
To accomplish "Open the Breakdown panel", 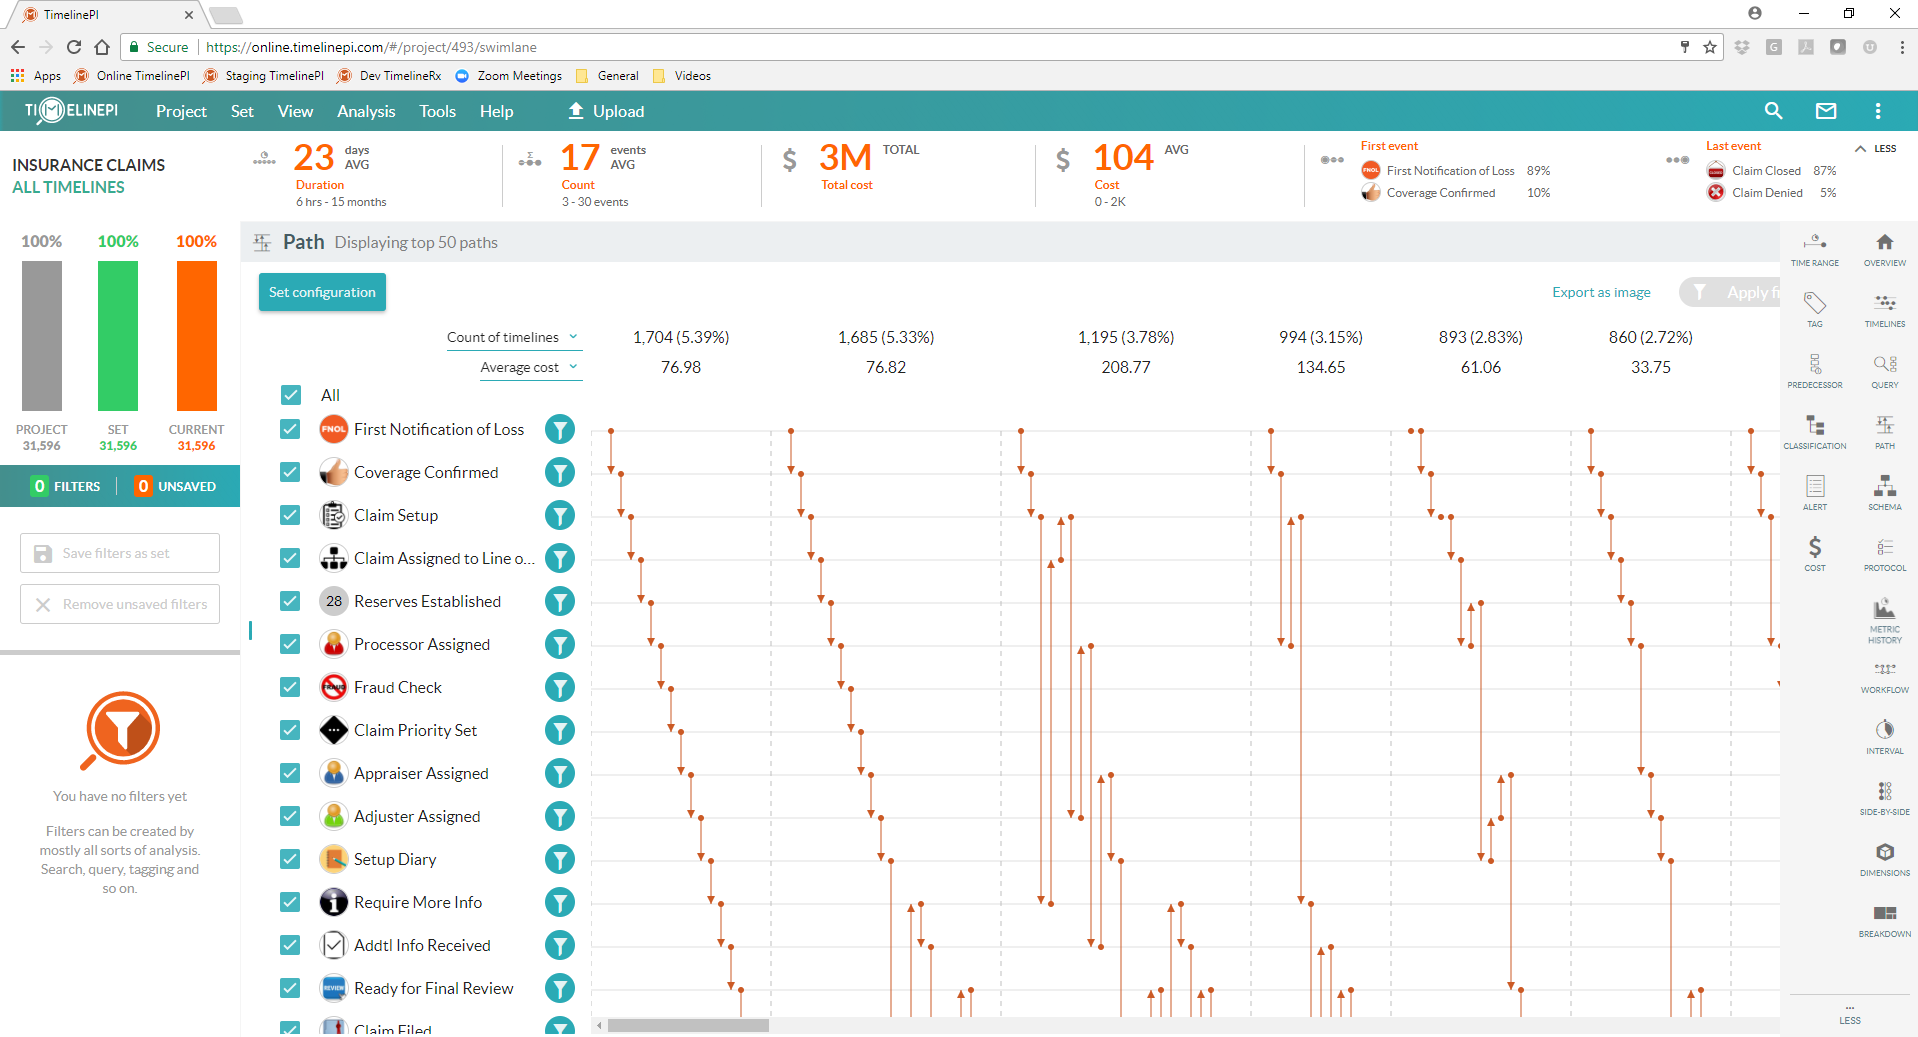I will 1883,918.
